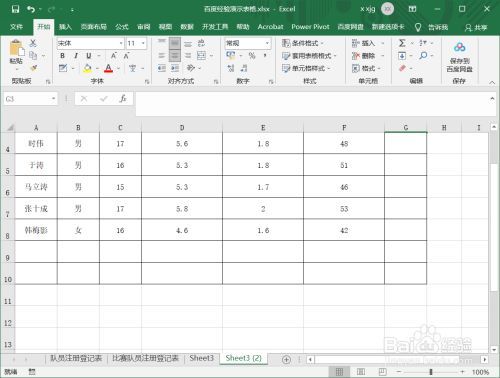Collapse the ribbon with the chevron
Viewport: 500px width, 378px height.
tap(492, 82)
